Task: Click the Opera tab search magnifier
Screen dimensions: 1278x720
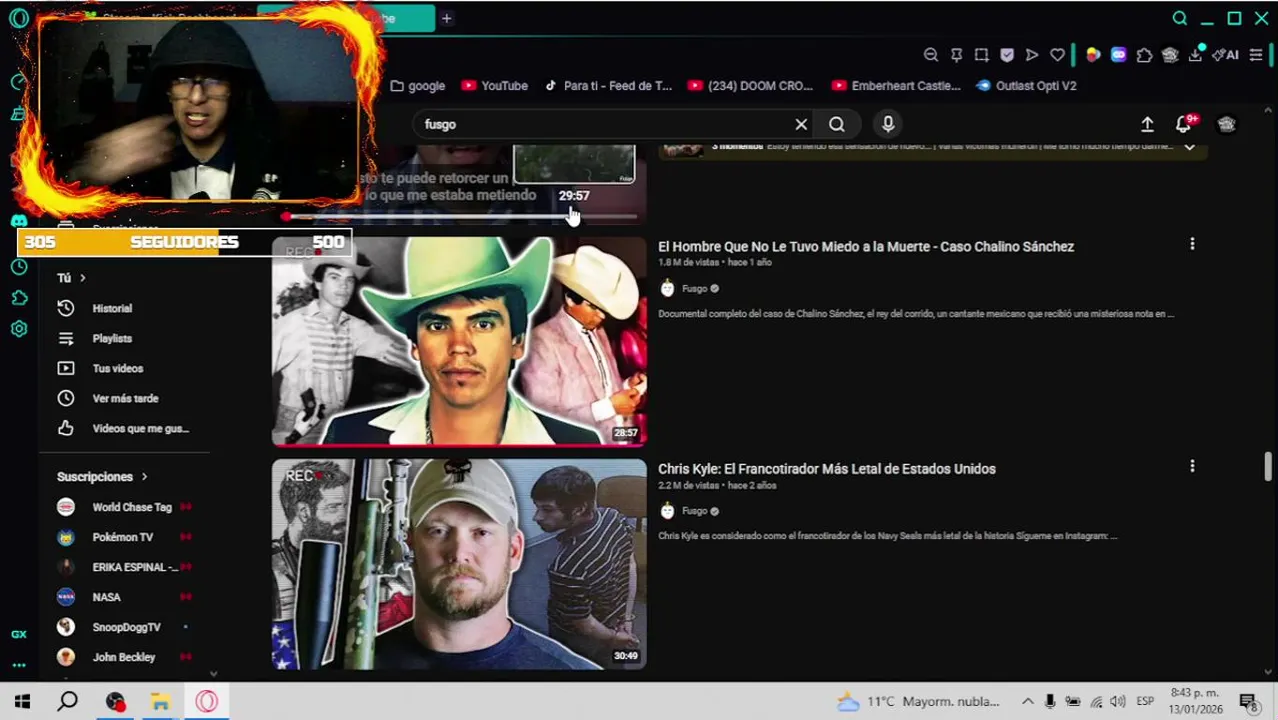Action: pos(1180,18)
